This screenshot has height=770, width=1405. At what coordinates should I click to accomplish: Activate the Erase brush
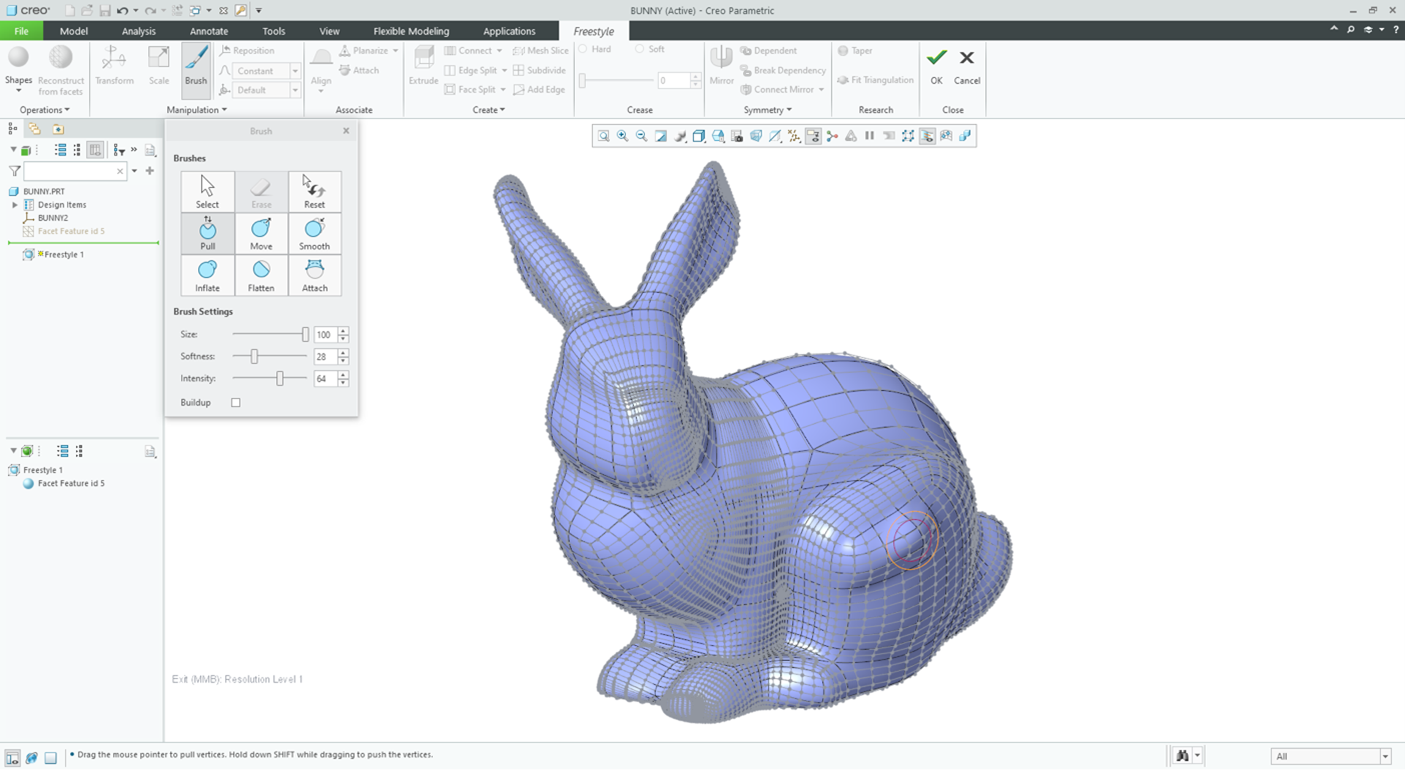(261, 191)
